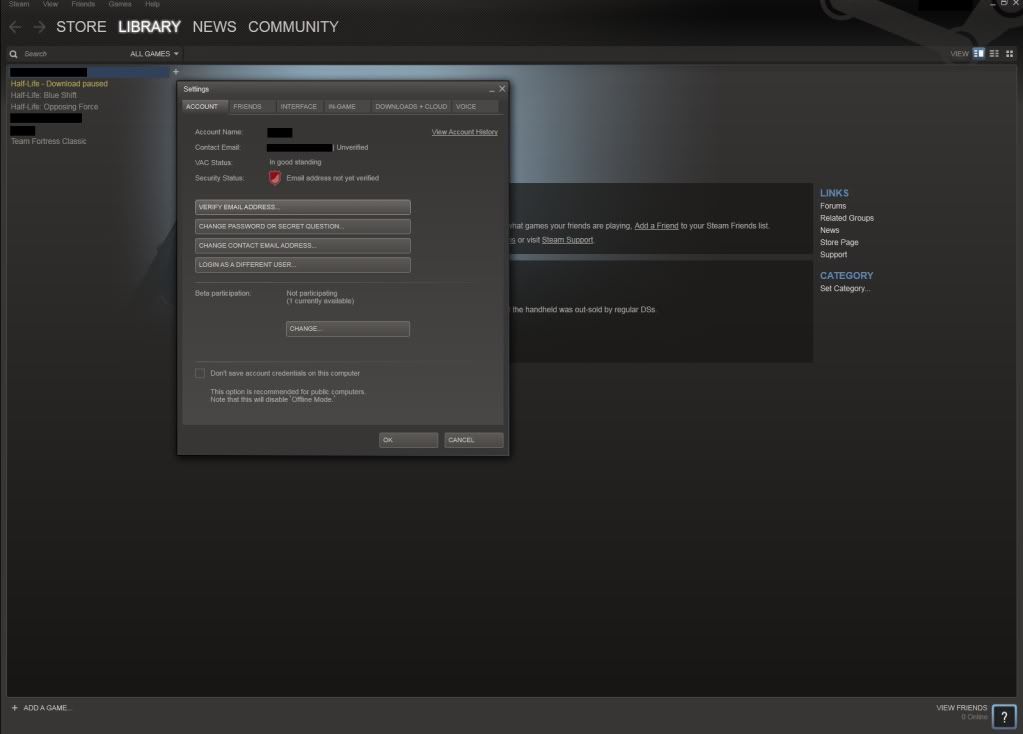Click Set Category link
Screen dimensions: 1023x734
pyautogui.click(x=845, y=288)
